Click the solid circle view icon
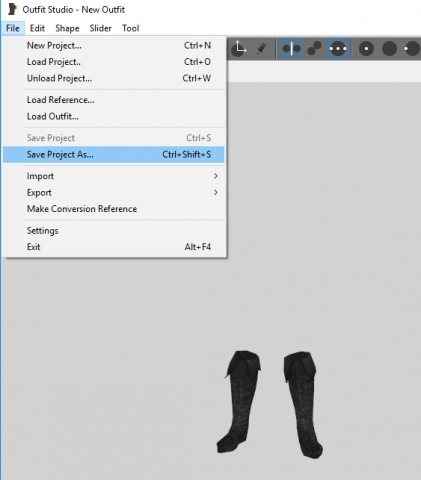The width and height of the screenshot is (421, 480). 389,49
